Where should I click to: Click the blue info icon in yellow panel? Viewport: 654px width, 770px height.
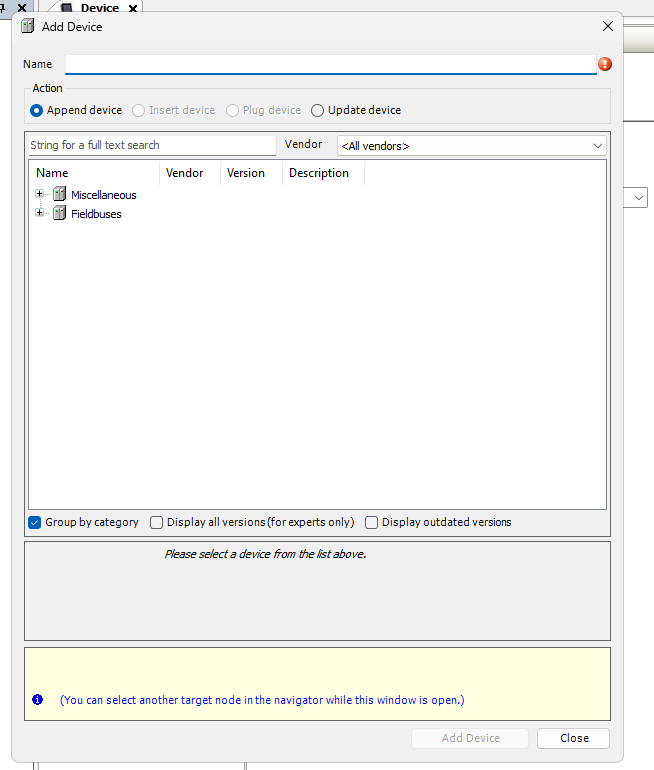tap(37, 700)
